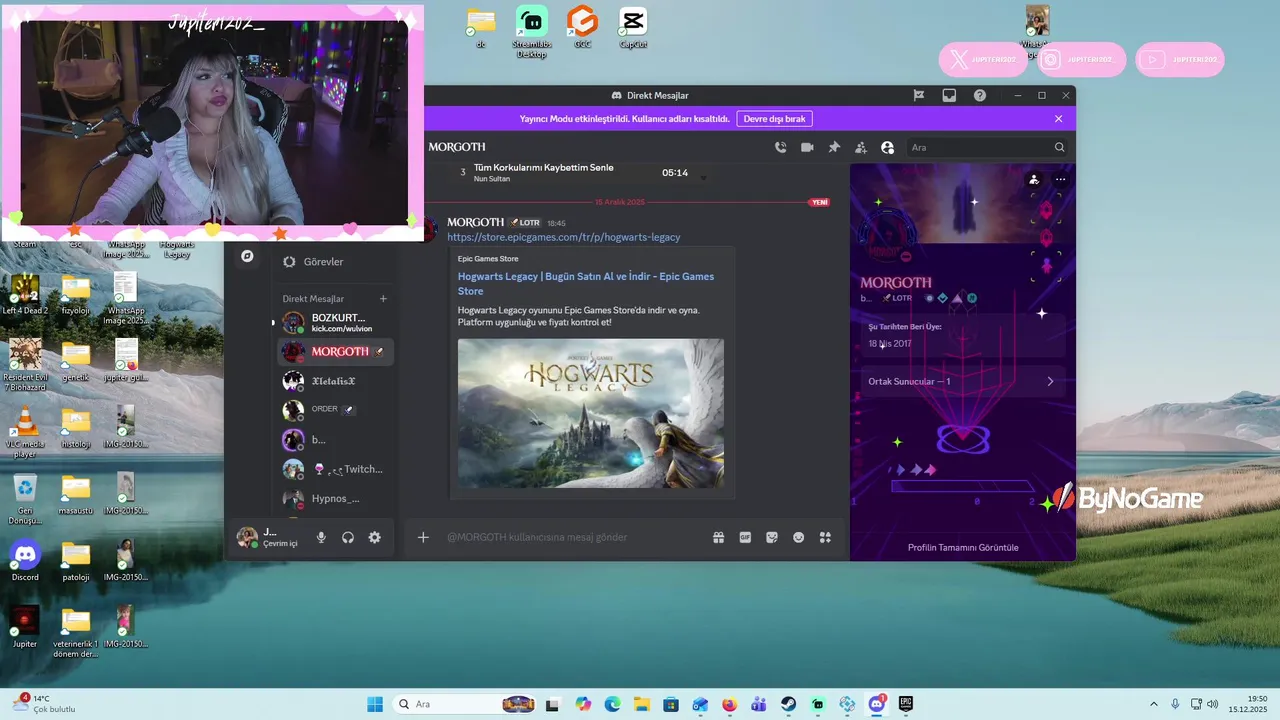Open the Hypnos_ direct message
Image resolution: width=1280 pixels, height=720 pixels.
coord(335,498)
